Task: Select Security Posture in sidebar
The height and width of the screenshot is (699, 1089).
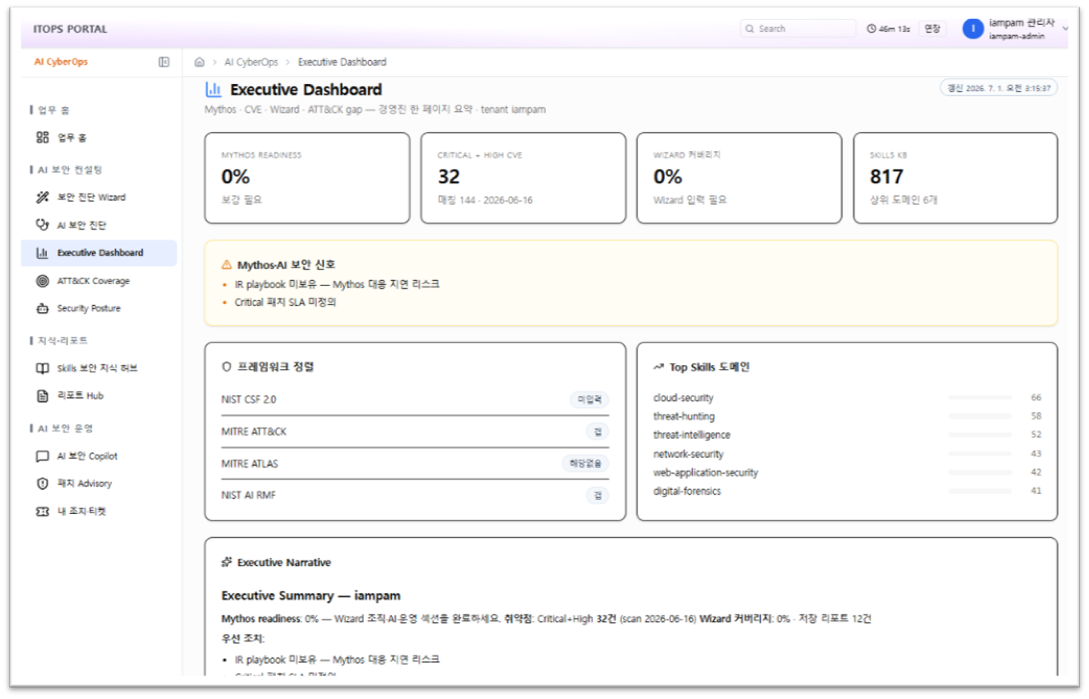Action: (99, 308)
